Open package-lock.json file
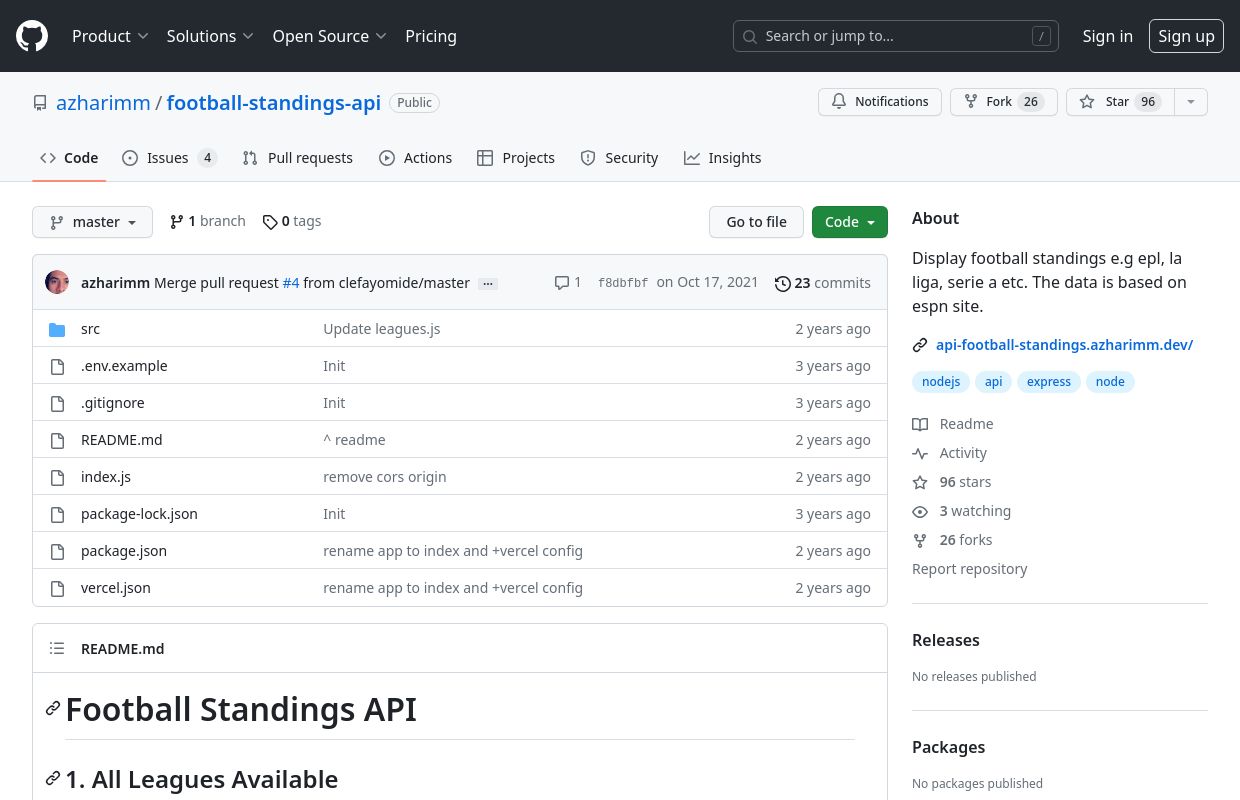The image size is (1240, 800). tap(139, 514)
